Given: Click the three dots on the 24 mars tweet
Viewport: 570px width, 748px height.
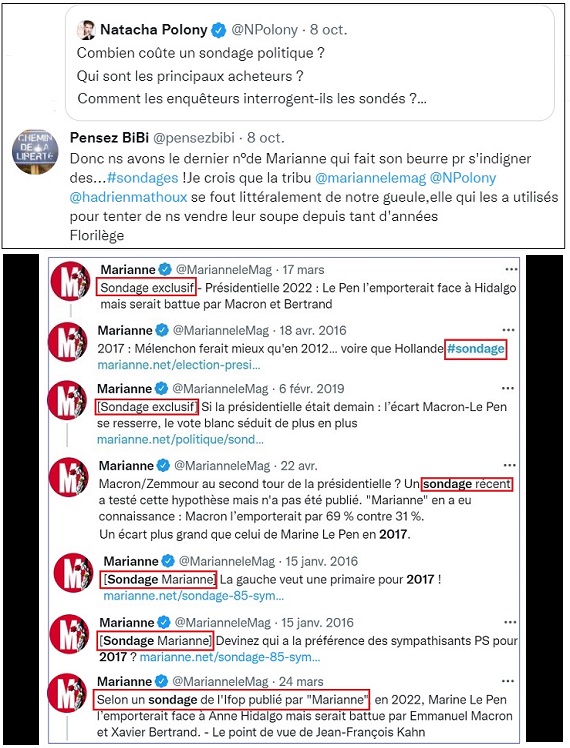Looking at the screenshot, I should (508, 681).
